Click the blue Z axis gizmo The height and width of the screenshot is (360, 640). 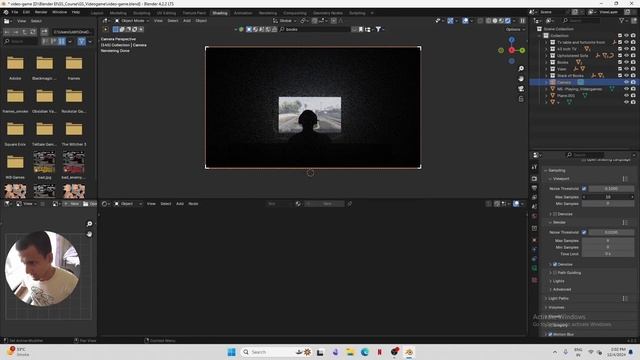511,40
